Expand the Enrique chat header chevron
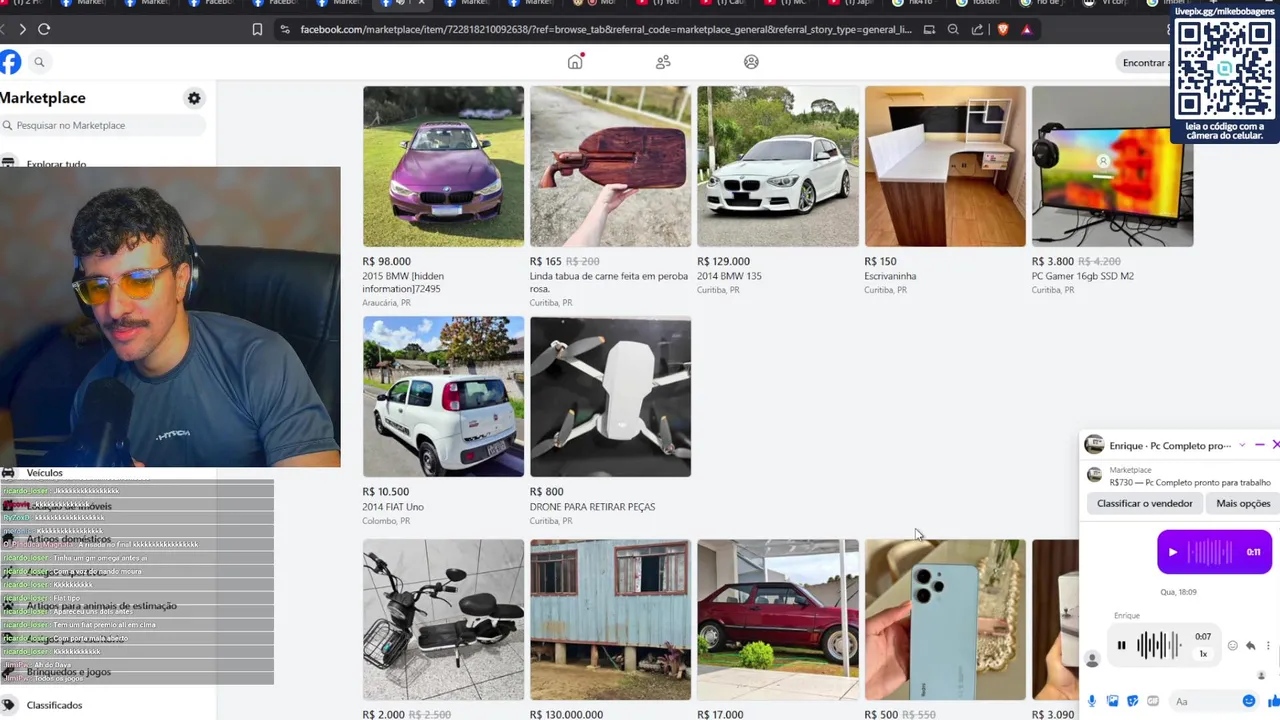This screenshot has width=1280, height=720. (x=1242, y=445)
